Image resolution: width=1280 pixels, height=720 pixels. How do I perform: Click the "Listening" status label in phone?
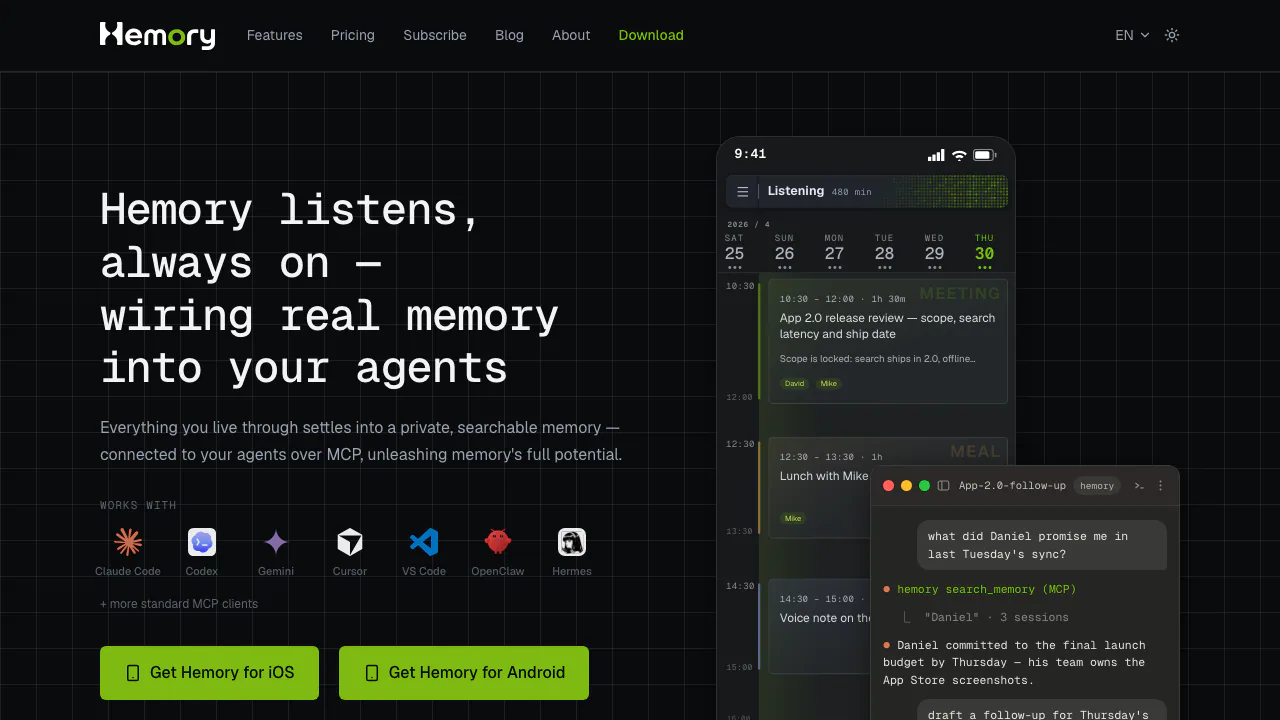pos(796,191)
